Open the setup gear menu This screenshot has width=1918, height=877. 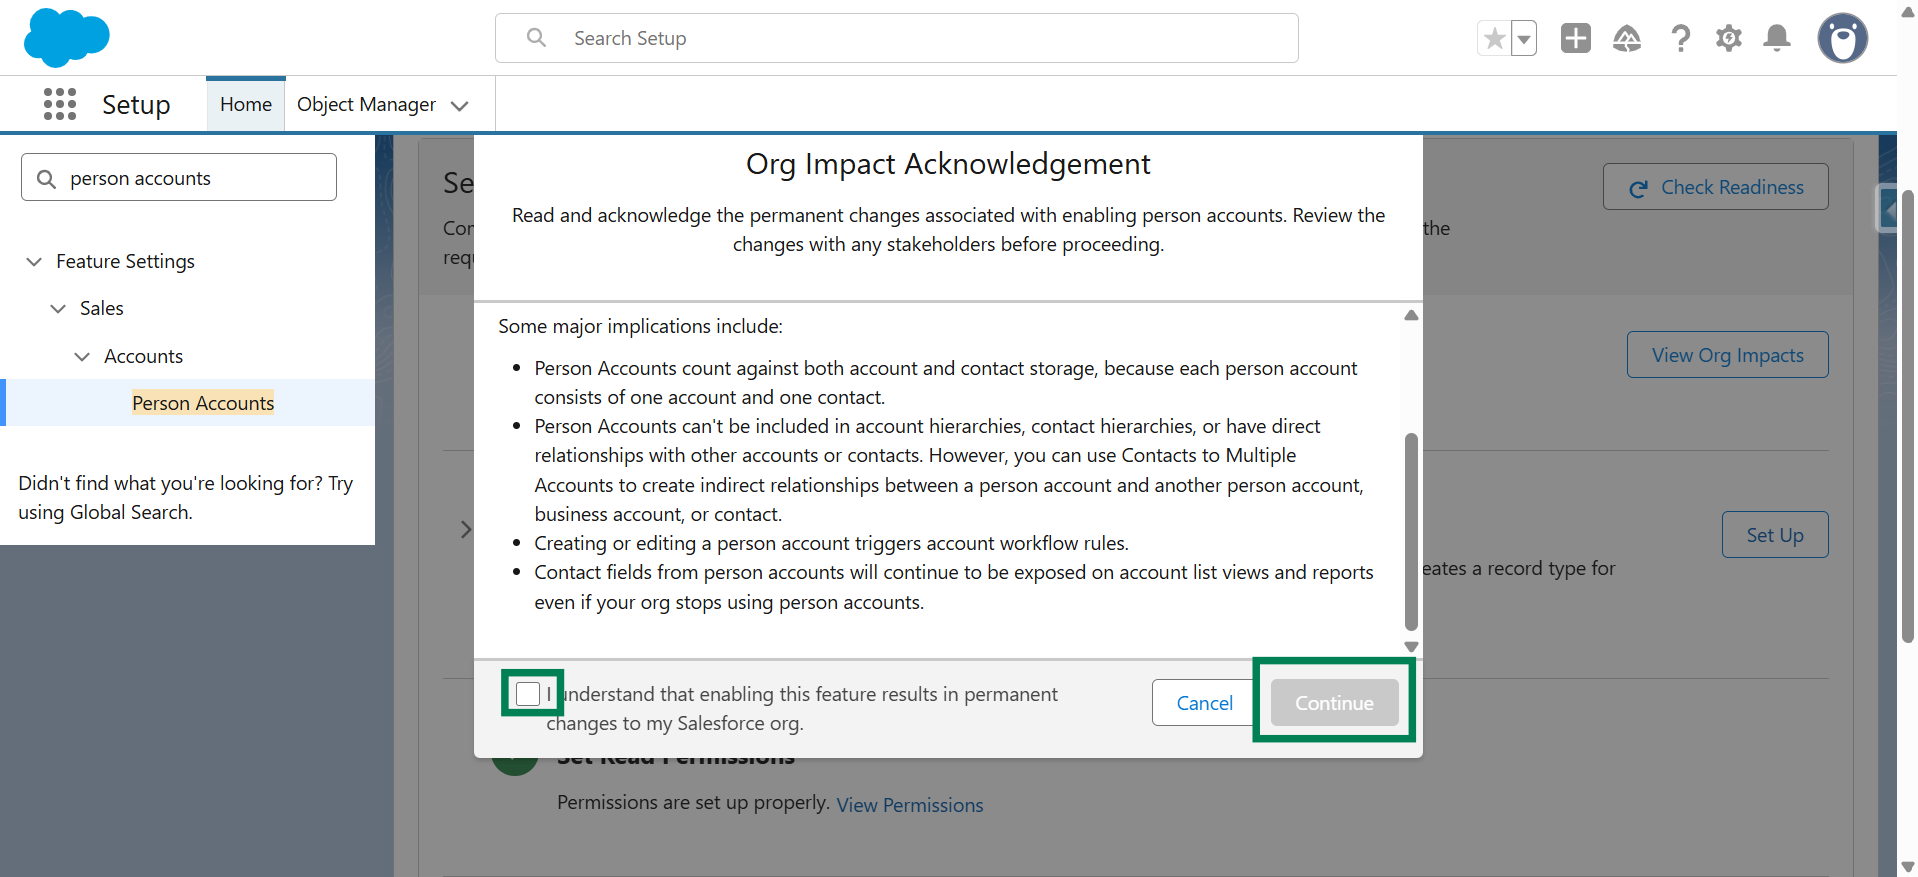(x=1728, y=39)
